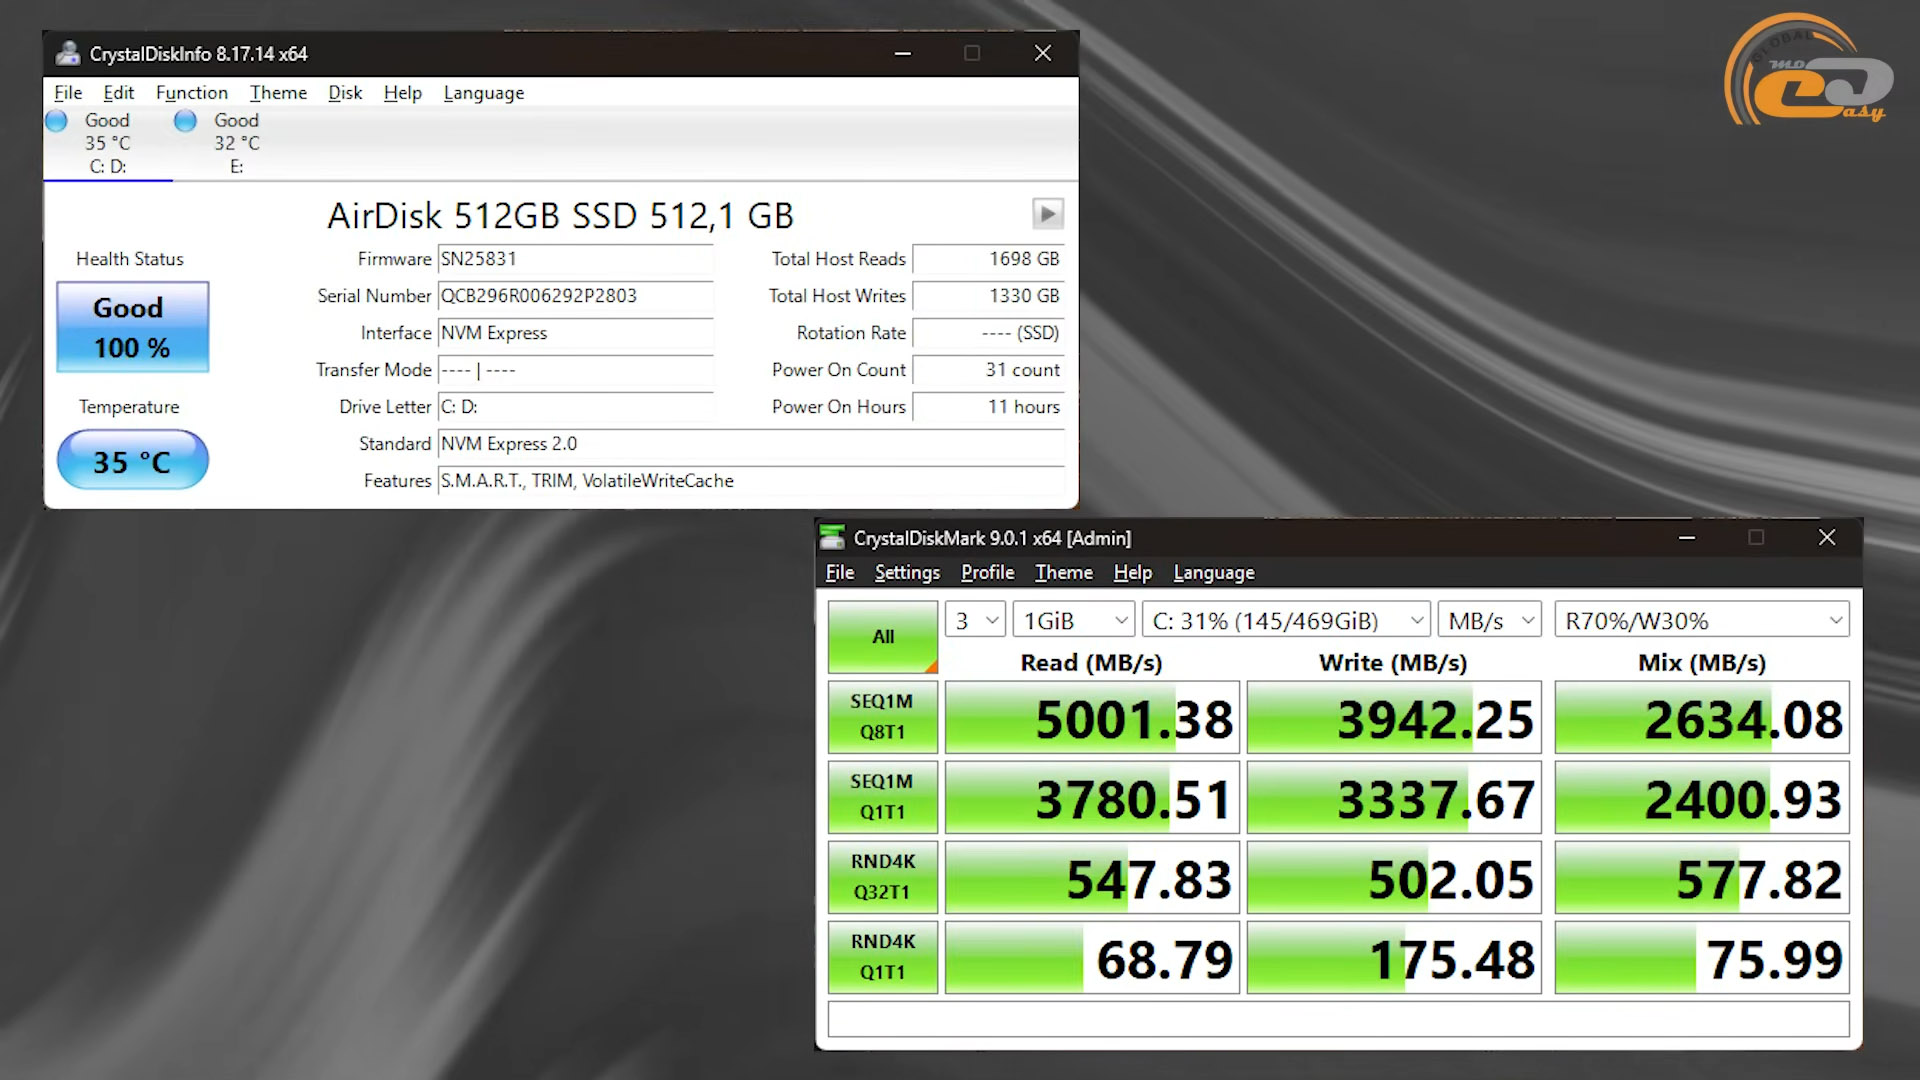Start the RND4K Q32T1 test
This screenshot has width=1920, height=1080.
[x=882, y=877]
